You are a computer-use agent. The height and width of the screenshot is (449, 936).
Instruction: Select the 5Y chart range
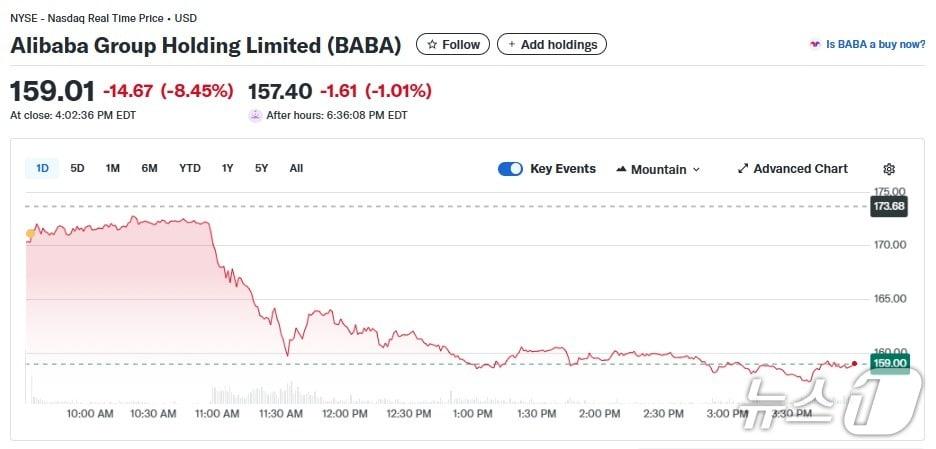pyautogui.click(x=261, y=168)
